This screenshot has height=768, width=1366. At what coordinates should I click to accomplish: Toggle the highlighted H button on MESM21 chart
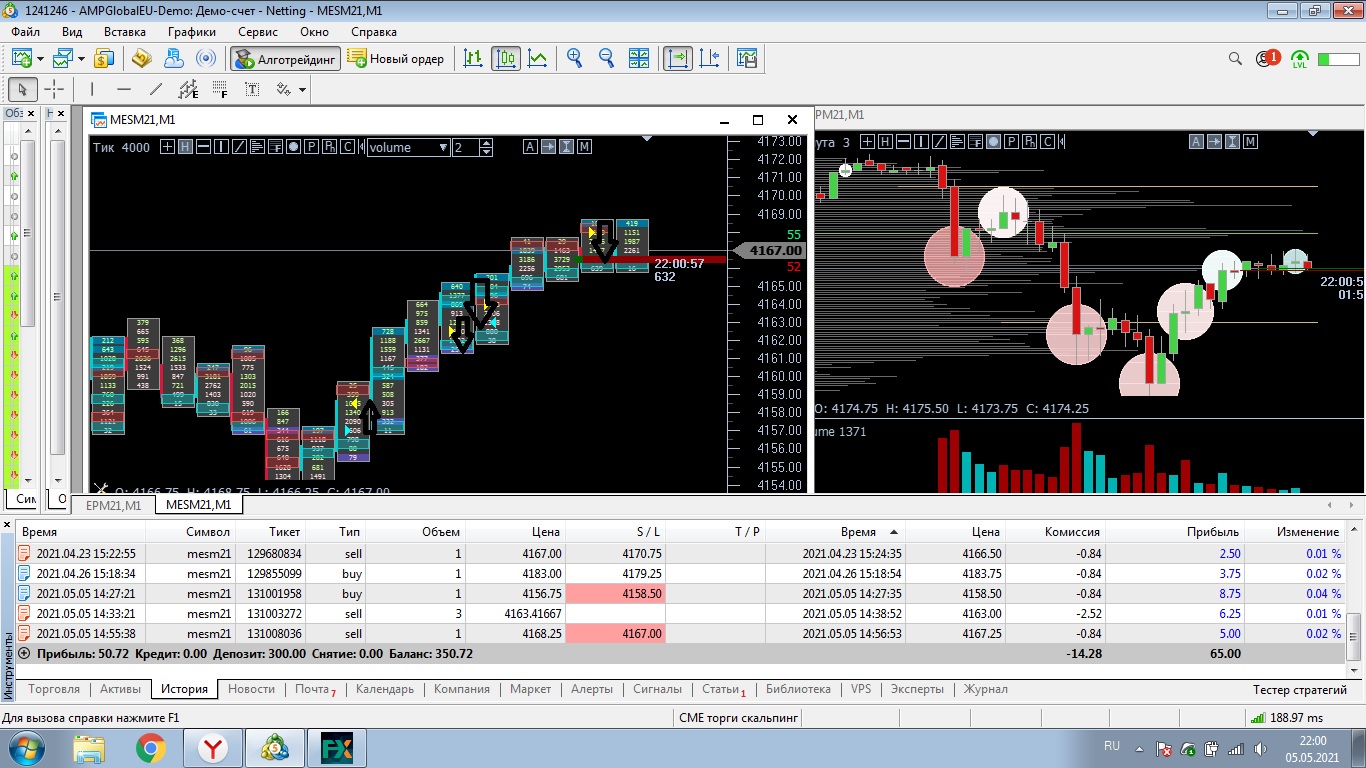click(x=185, y=147)
